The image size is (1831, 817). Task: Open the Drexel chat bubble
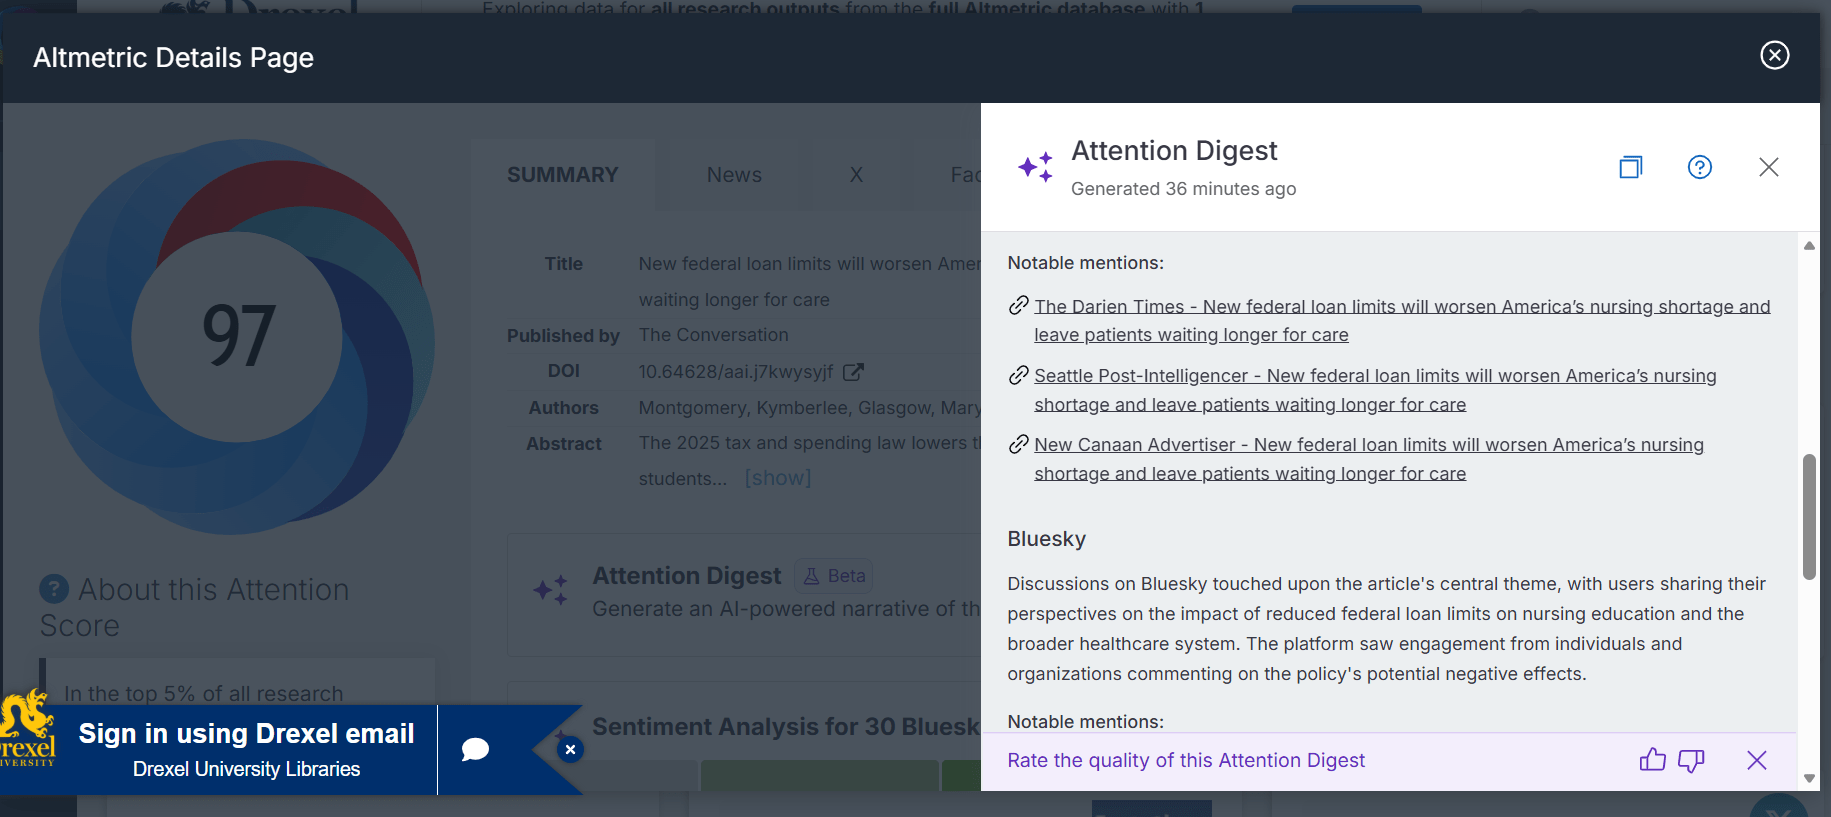[x=475, y=749]
